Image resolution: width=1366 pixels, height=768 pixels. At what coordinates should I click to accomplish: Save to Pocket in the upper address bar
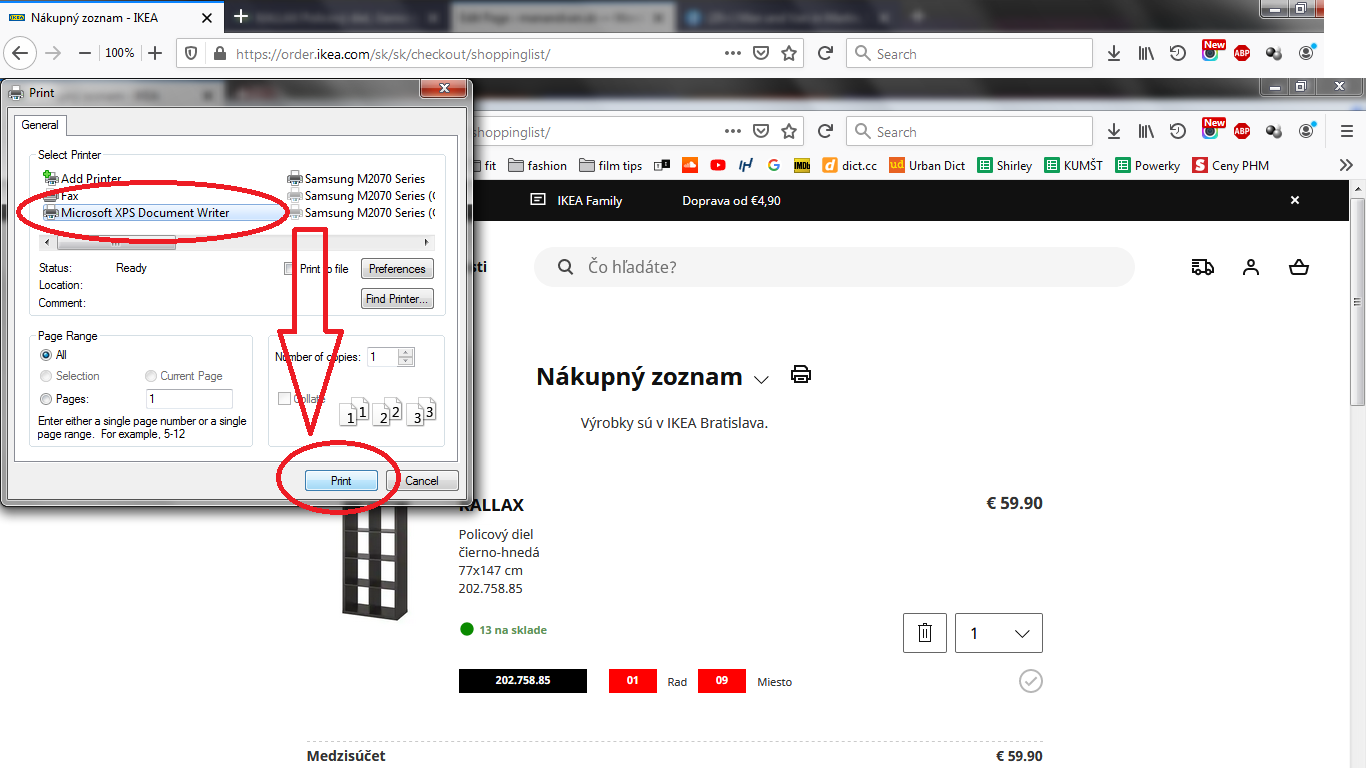click(x=761, y=54)
